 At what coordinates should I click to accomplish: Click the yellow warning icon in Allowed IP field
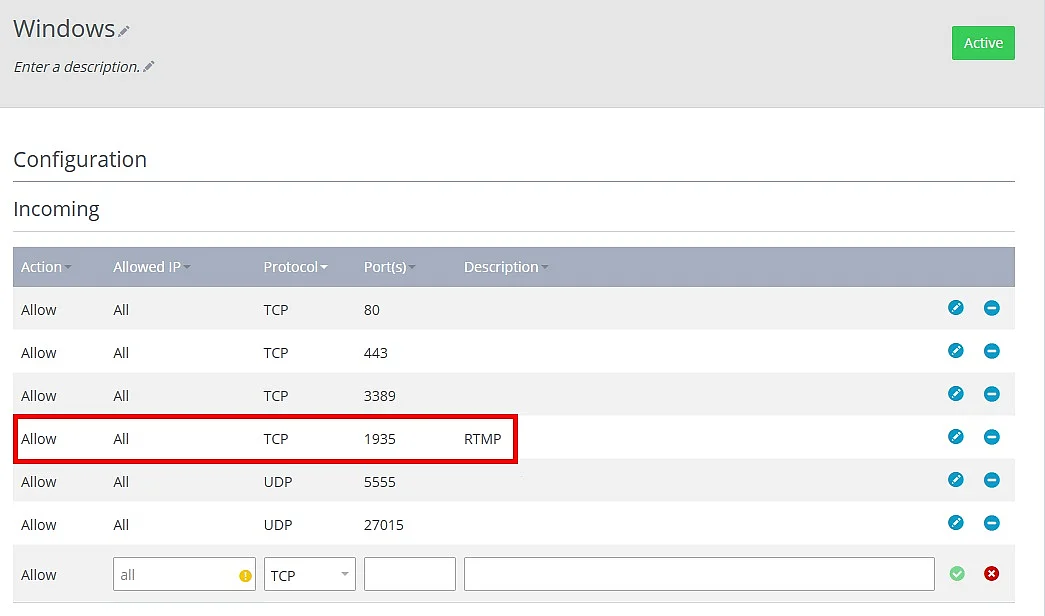point(245,575)
